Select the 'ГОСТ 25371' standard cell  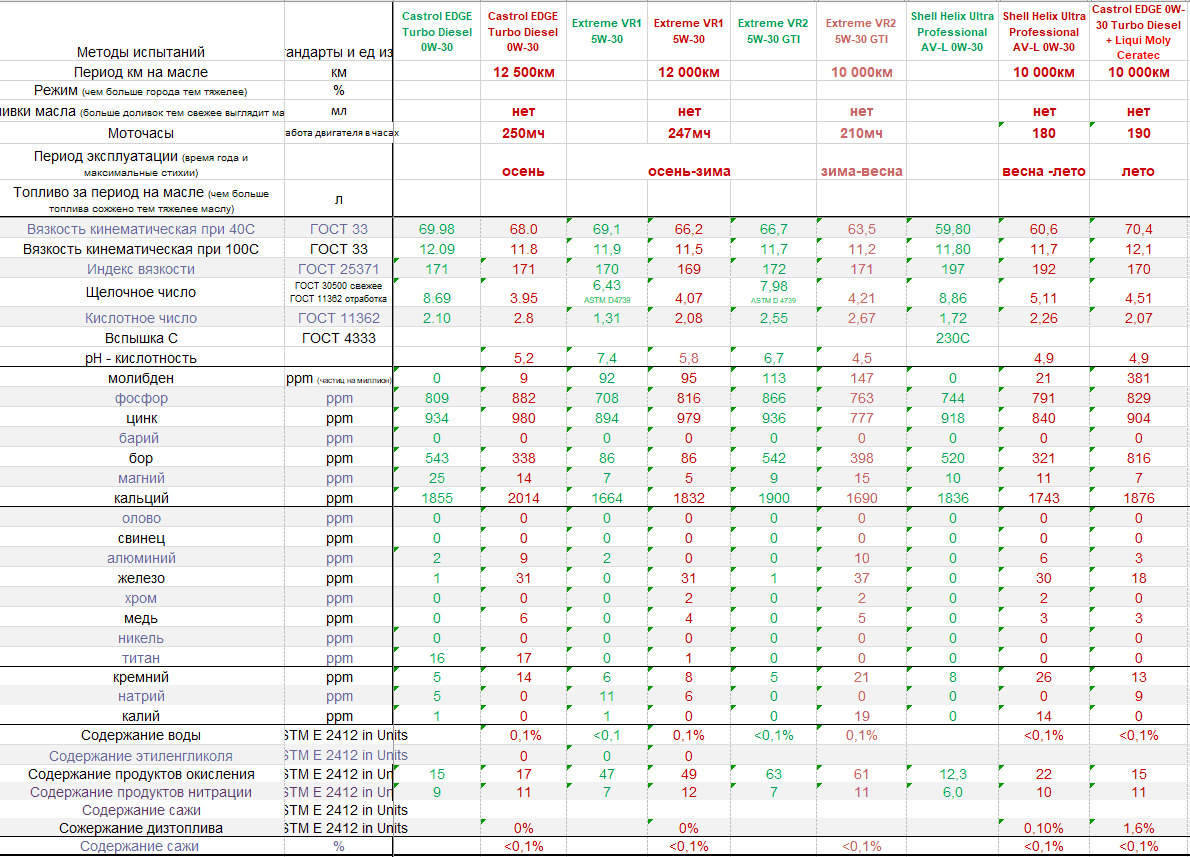338,269
